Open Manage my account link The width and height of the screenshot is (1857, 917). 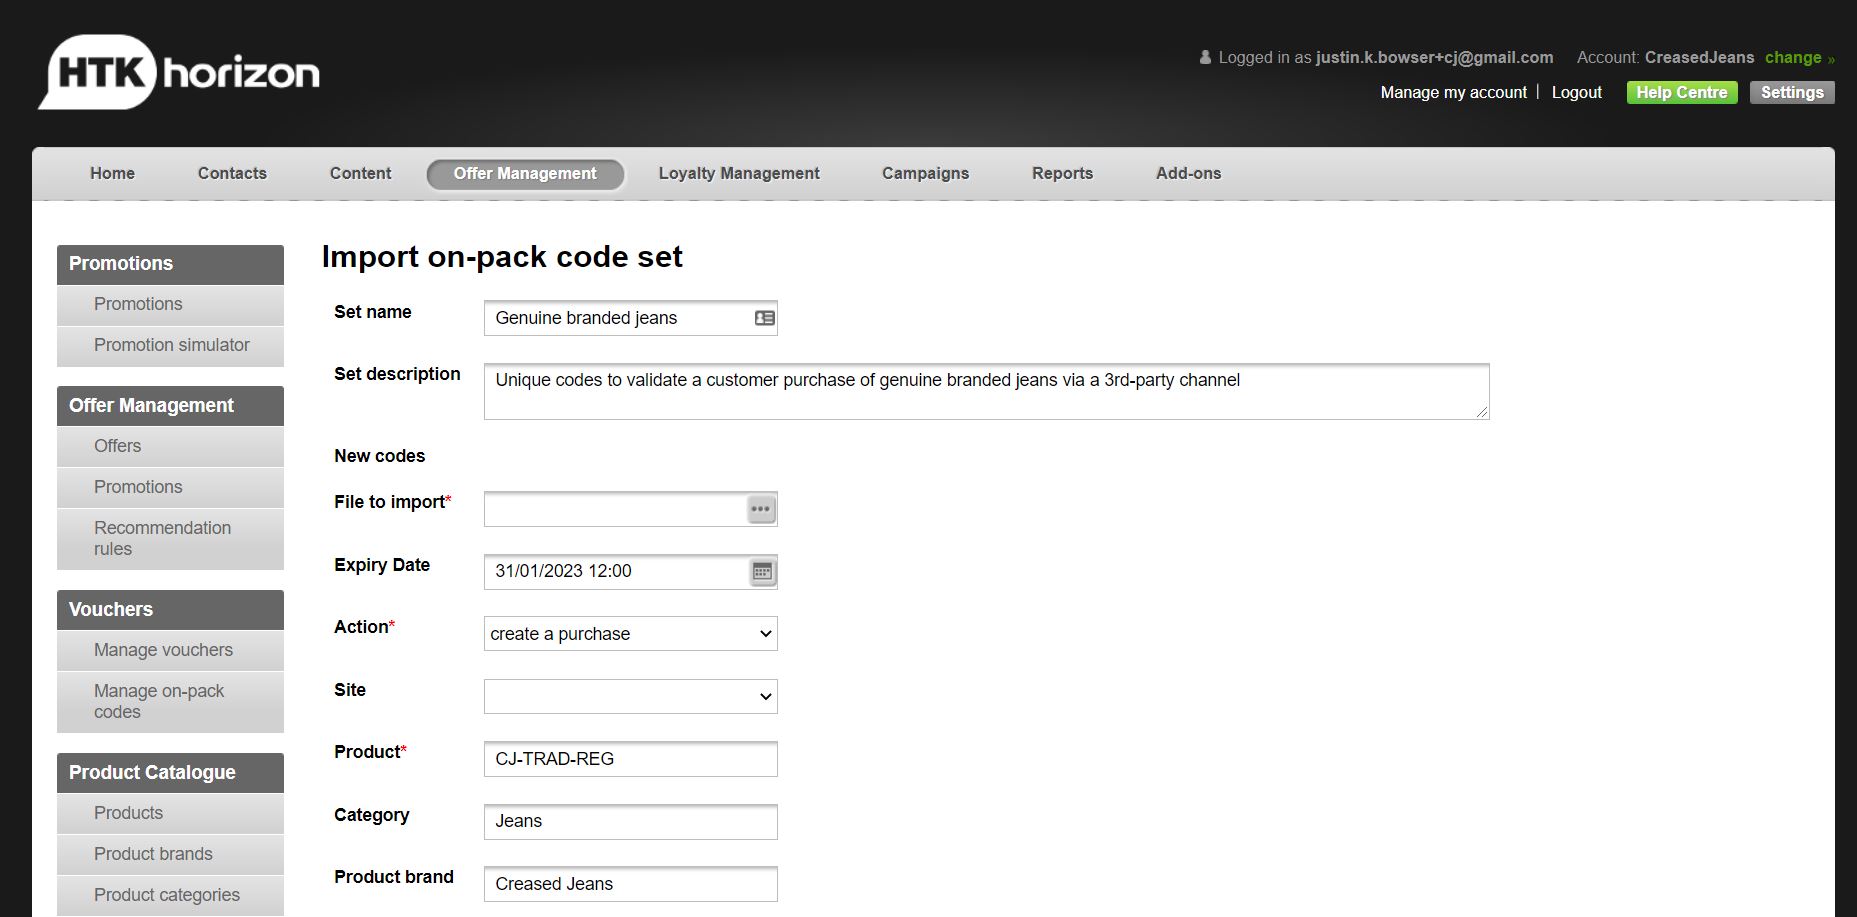1453,92
